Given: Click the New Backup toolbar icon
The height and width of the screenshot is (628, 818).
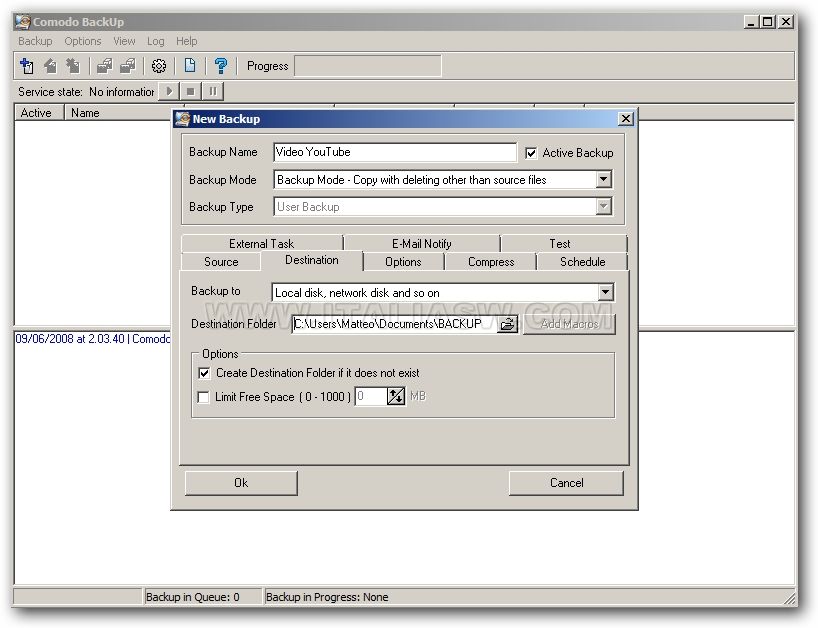Looking at the screenshot, I should pos(27,66).
